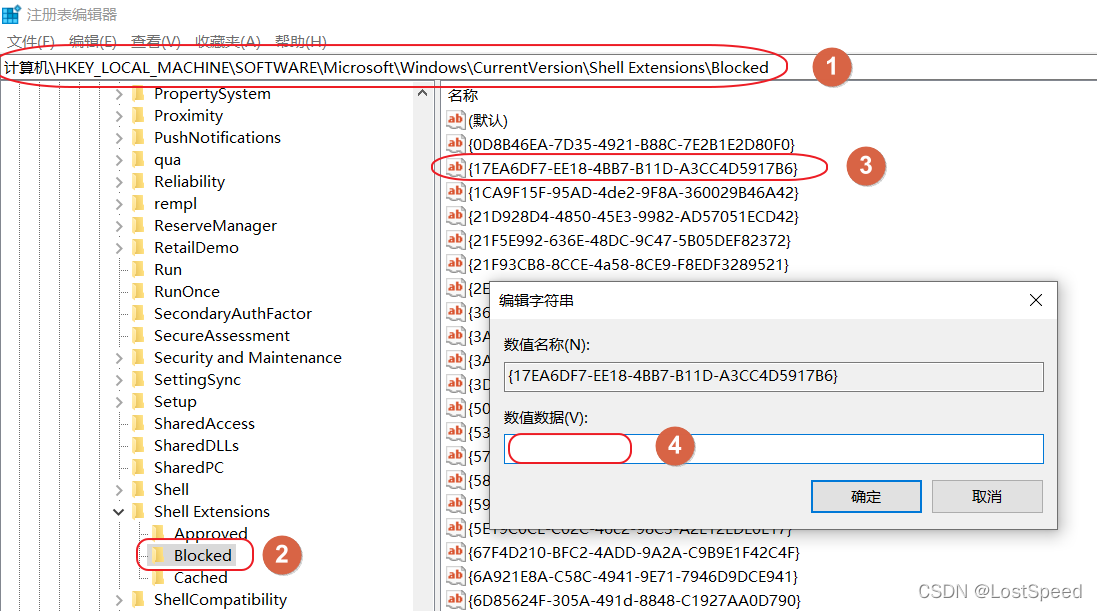Expand the ReserveManager key
The image size is (1097, 611).
click(118, 226)
